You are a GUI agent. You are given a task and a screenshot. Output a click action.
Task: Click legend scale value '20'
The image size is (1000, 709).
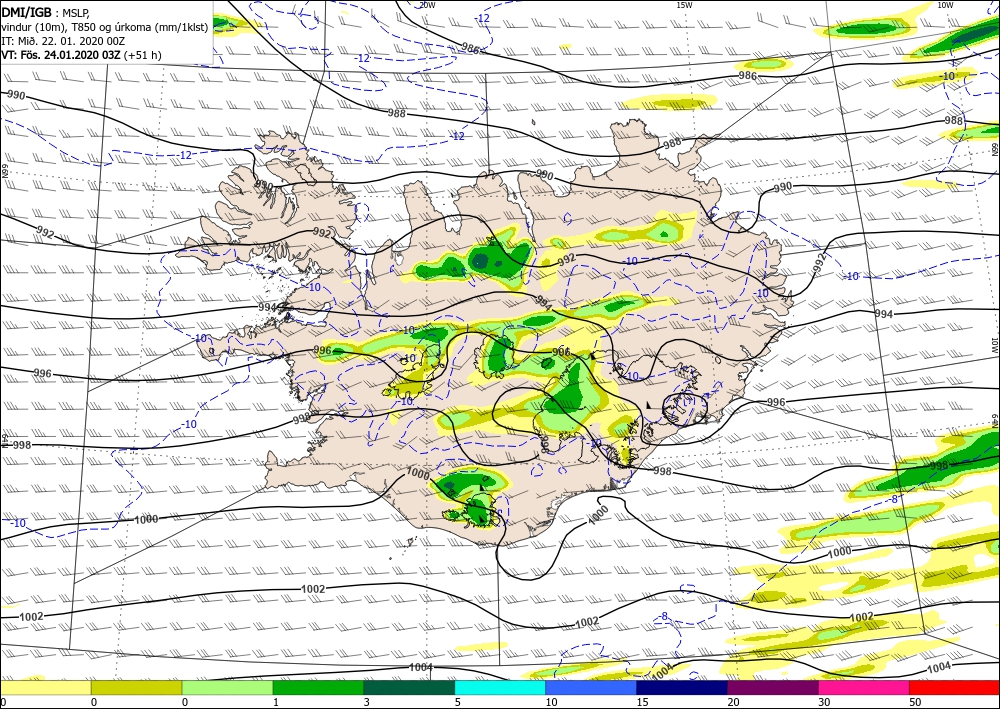[x=733, y=702]
